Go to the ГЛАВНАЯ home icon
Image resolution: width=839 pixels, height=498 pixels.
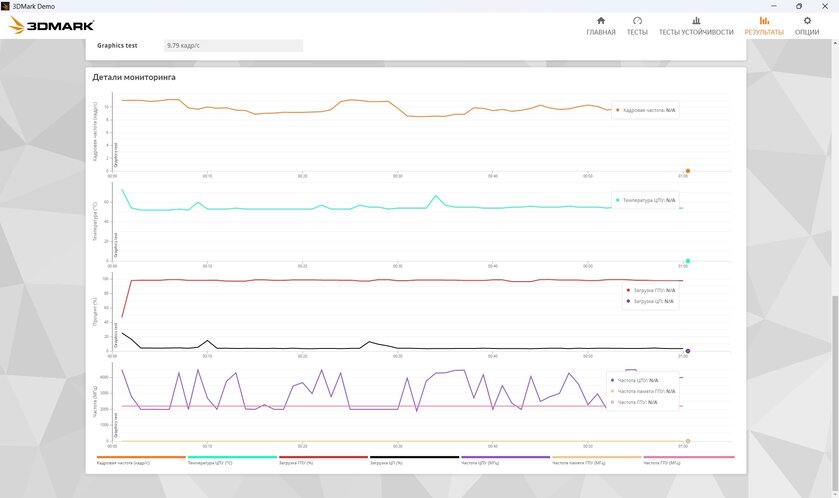click(600, 21)
